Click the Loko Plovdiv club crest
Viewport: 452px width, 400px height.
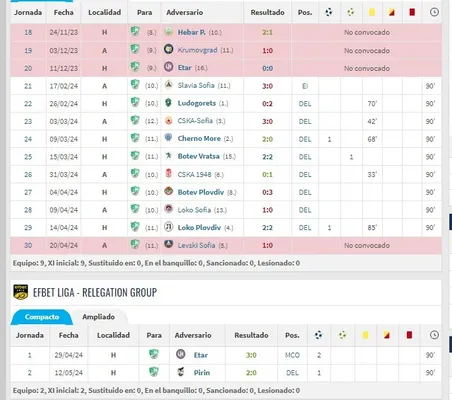tap(169, 227)
